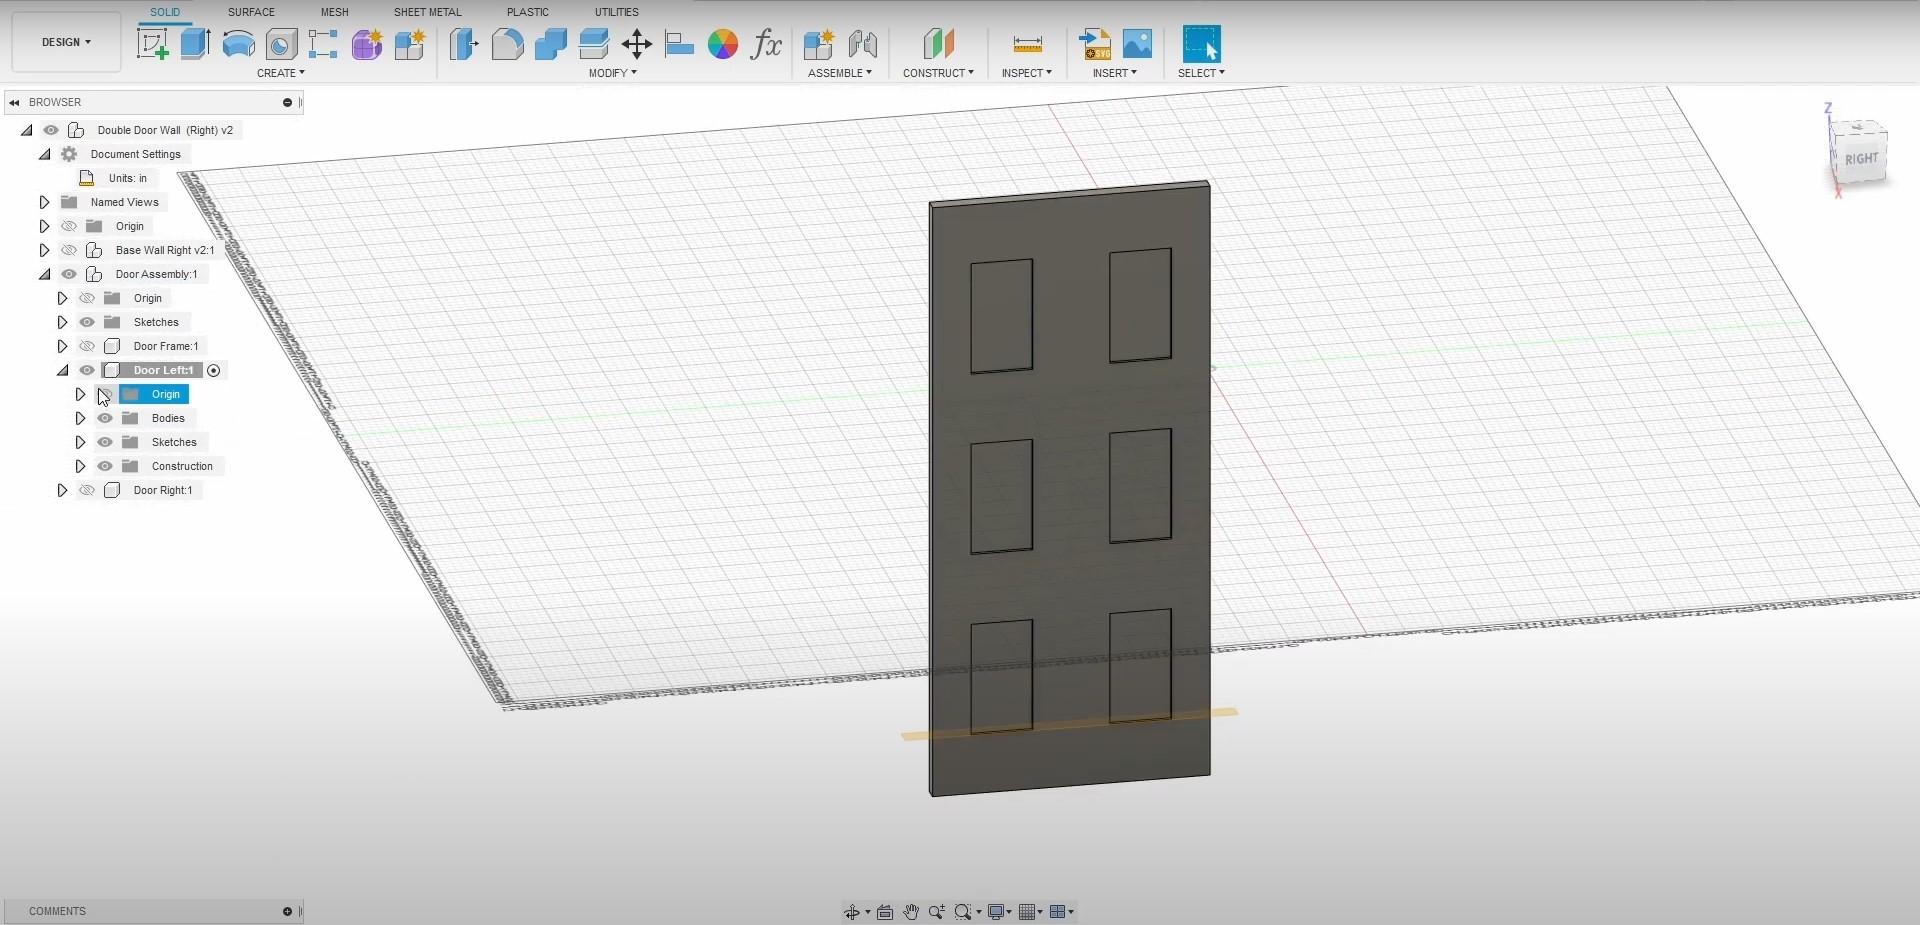Screen dimensions: 1920x925
Task: Click the Insert SVG icon
Action: tap(1095, 44)
